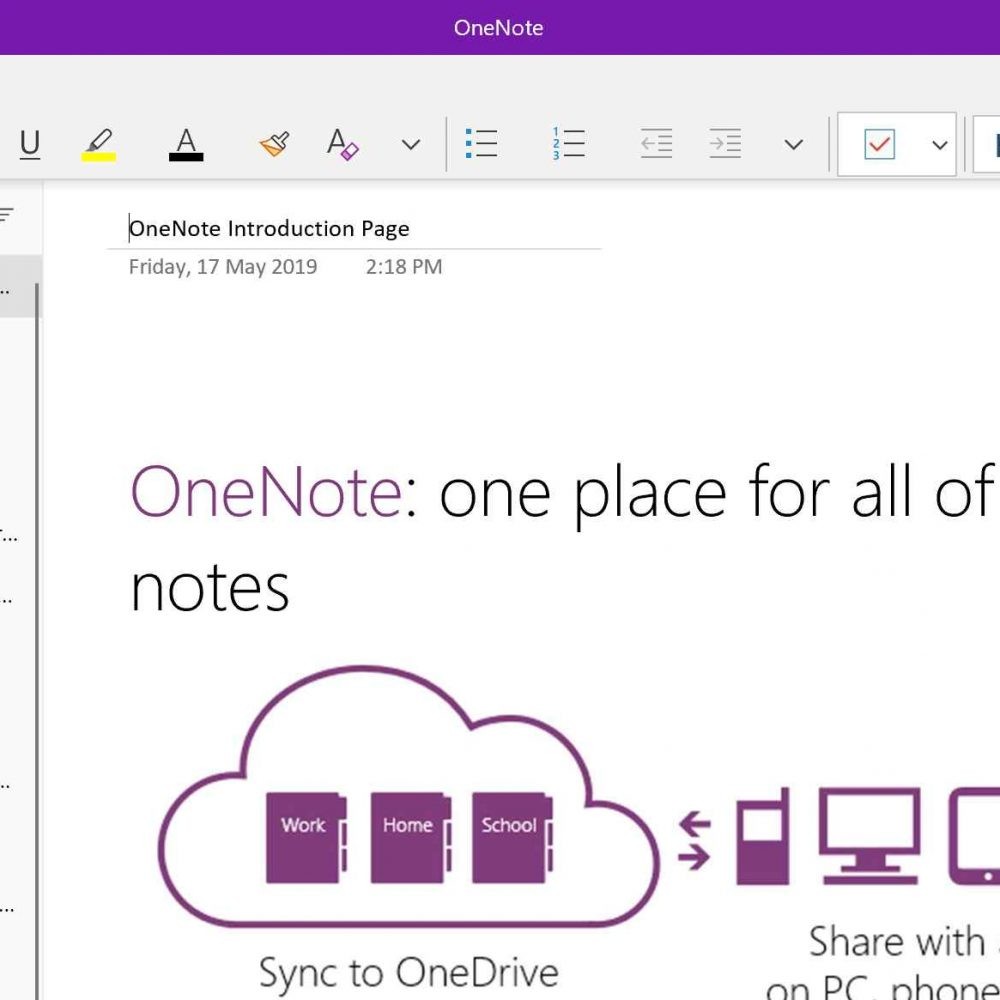Image resolution: width=1000 pixels, height=1000 pixels.
Task: Expand more font formatting options chevron
Action: [x=411, y=145]
